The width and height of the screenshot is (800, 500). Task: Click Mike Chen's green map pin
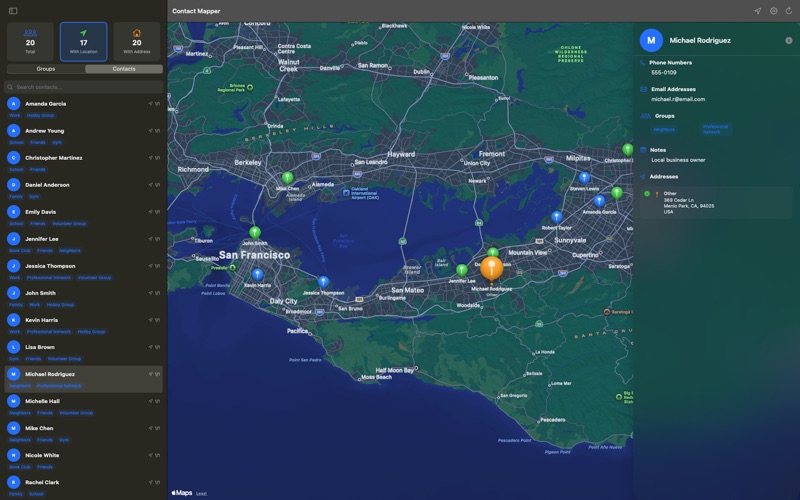click(288, 178)
